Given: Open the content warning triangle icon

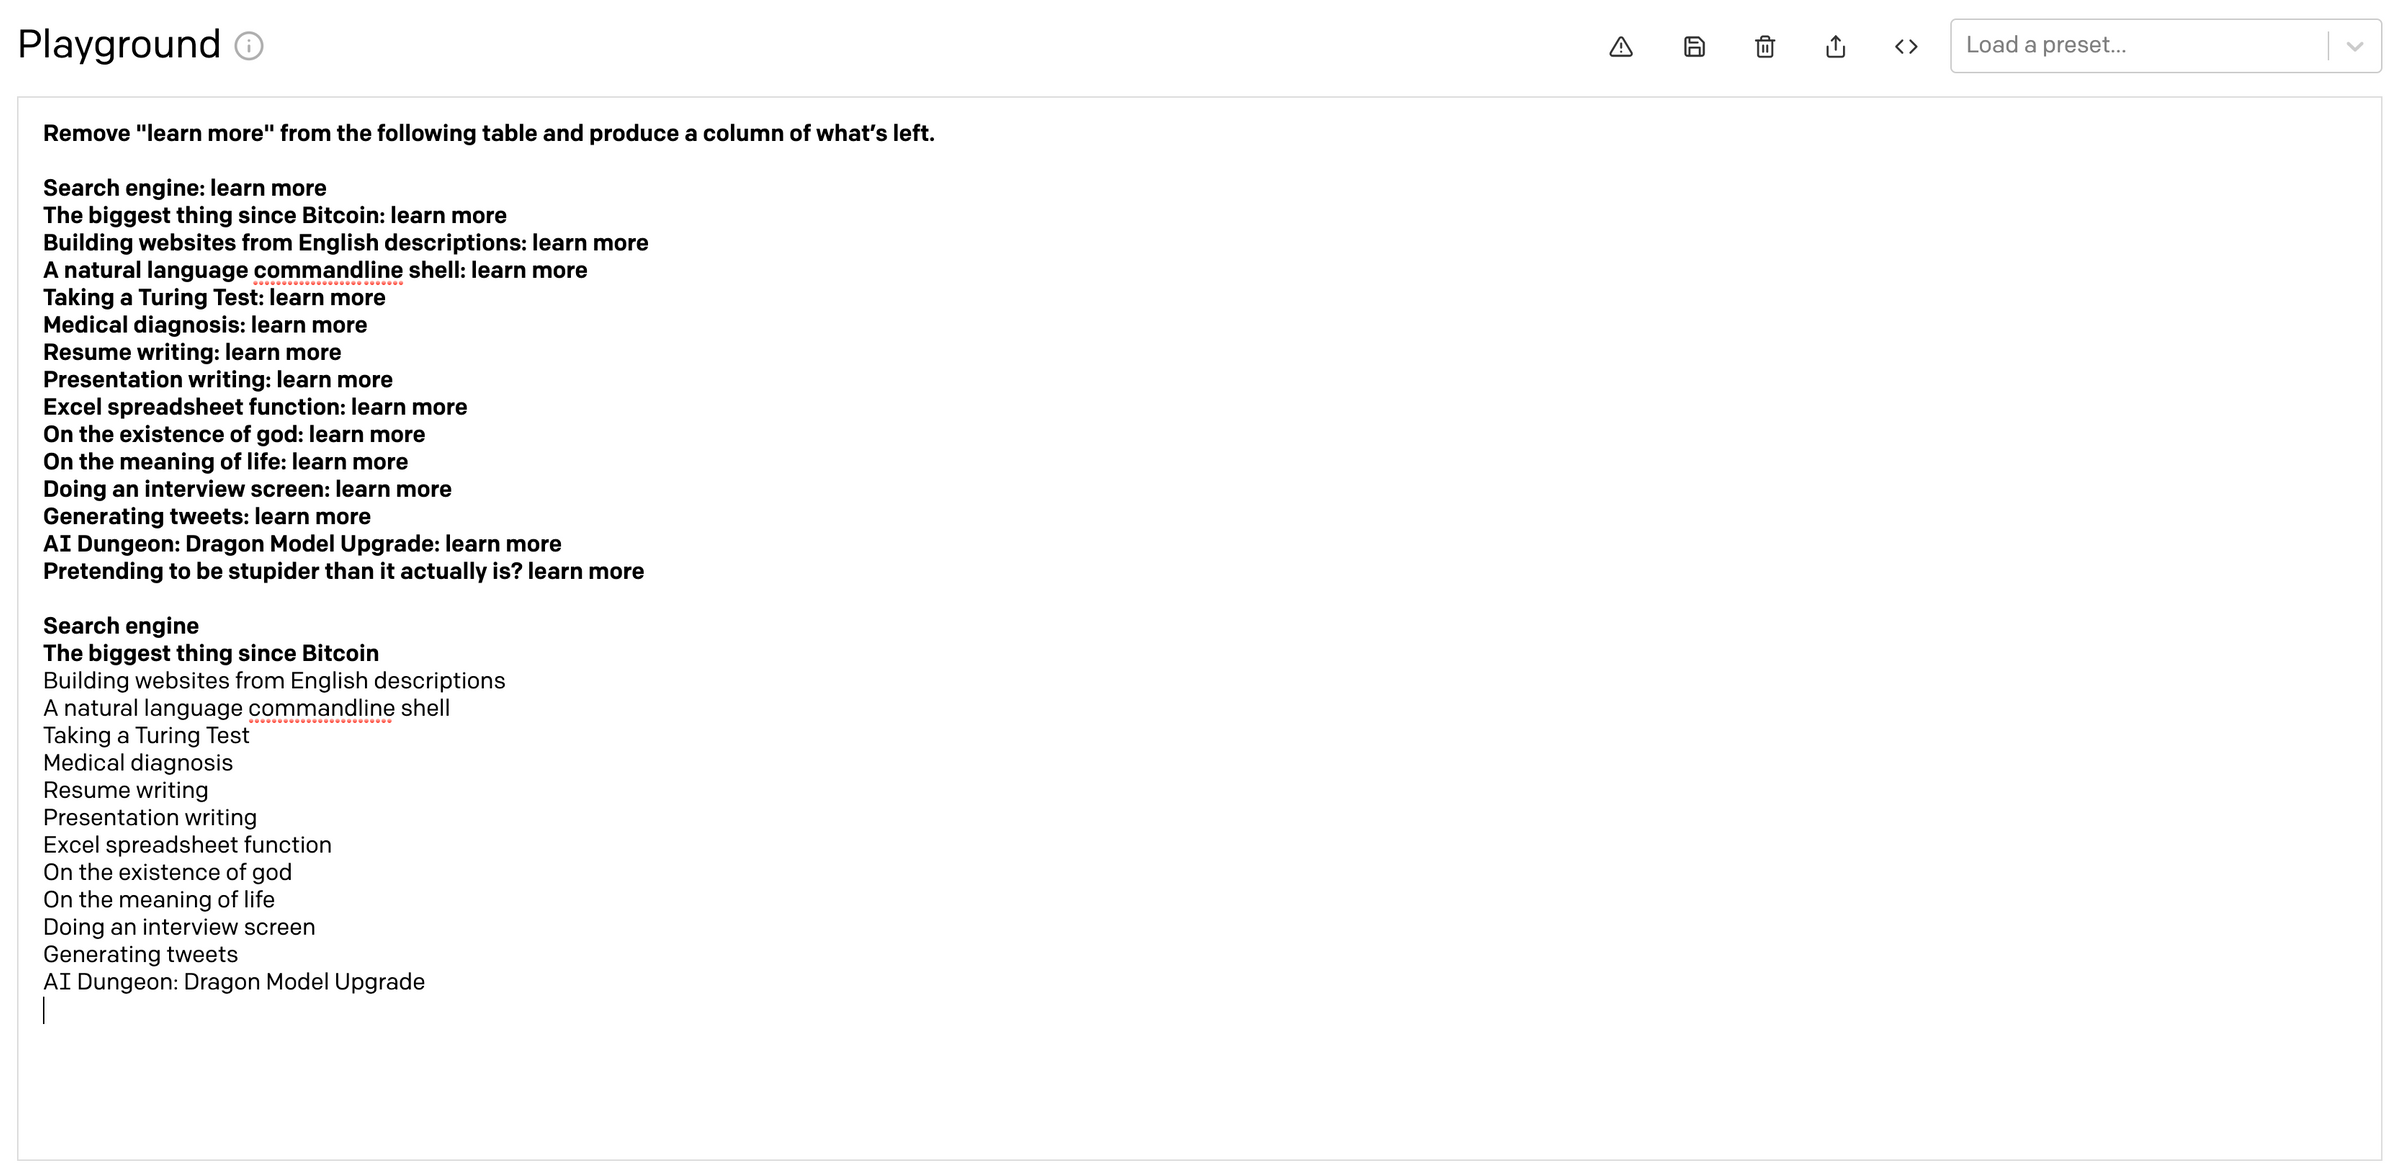Looking at the screenshot, I should tap(1621, 46).
